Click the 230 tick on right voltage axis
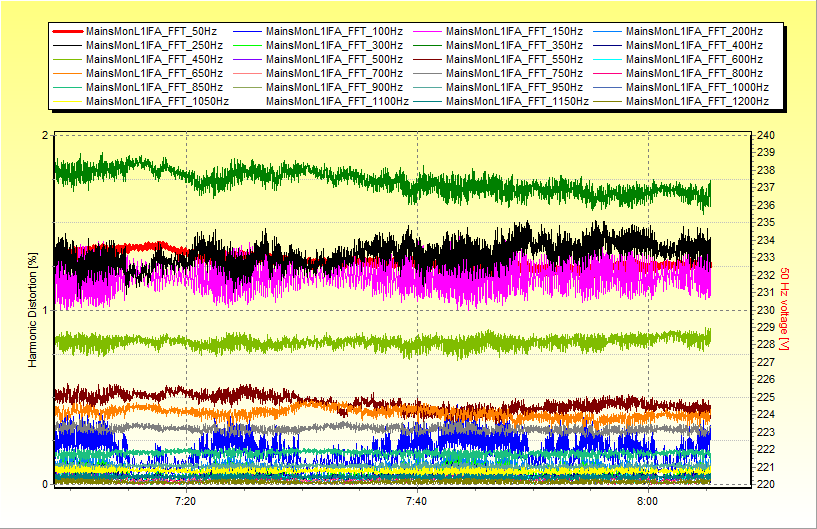The image size is (817, 529). coord(766,310)
